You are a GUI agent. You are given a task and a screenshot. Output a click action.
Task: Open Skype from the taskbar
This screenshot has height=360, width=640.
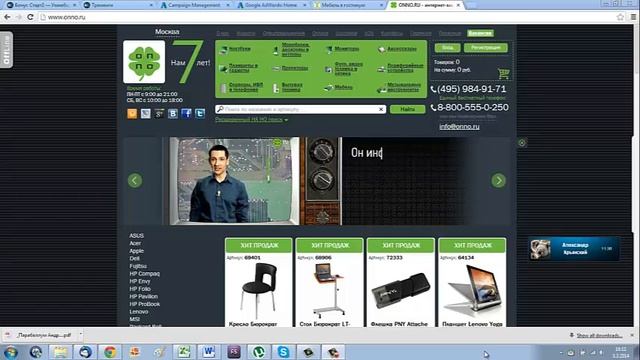283,352
